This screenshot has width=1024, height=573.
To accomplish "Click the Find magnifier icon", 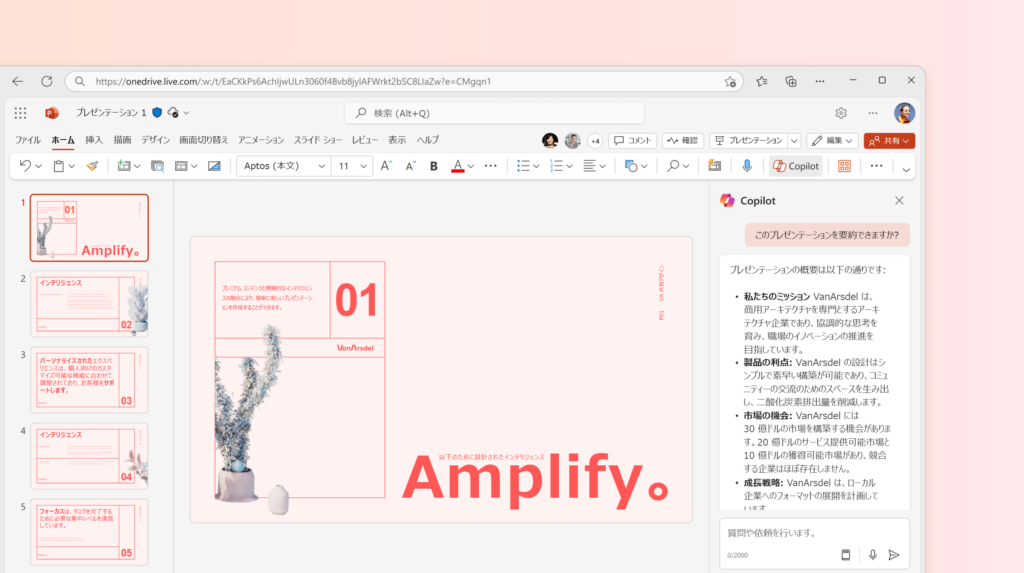I will 673,166.
